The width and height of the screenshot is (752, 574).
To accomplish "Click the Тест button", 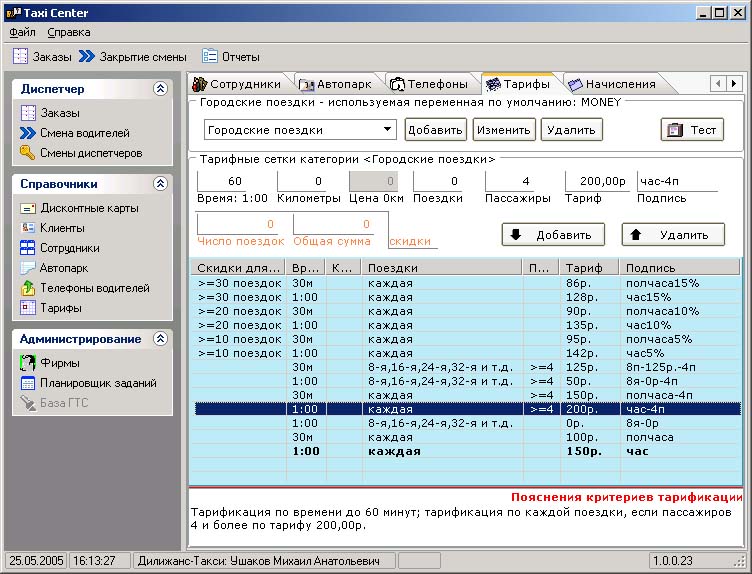I will point(693,129).
